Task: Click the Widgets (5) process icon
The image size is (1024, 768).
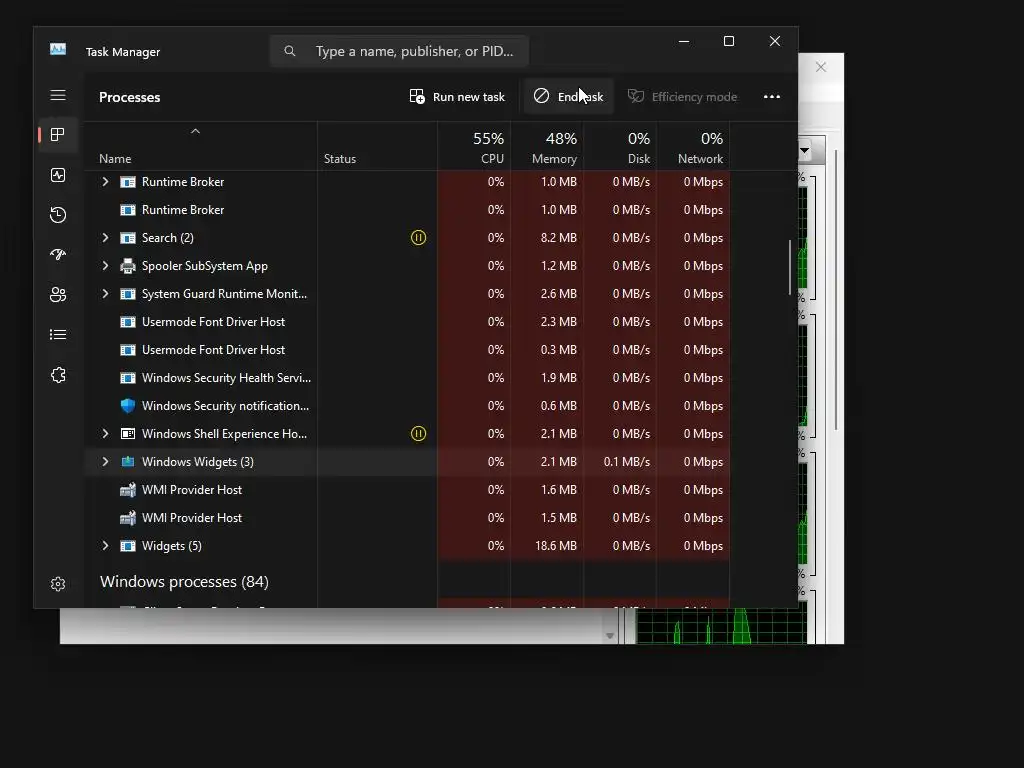Action: tap(128, 546)
